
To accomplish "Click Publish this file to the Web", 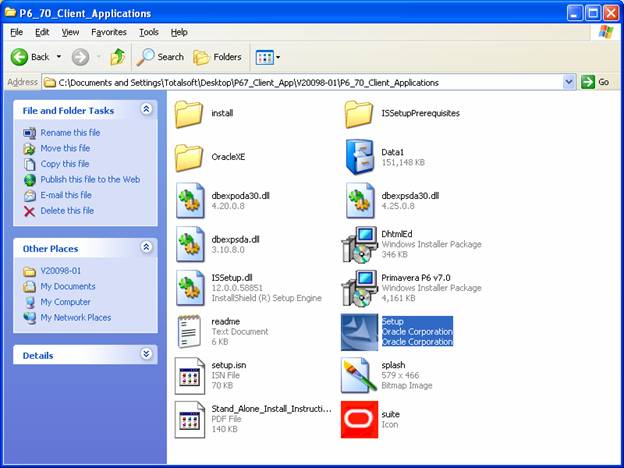I will point(90,179).
